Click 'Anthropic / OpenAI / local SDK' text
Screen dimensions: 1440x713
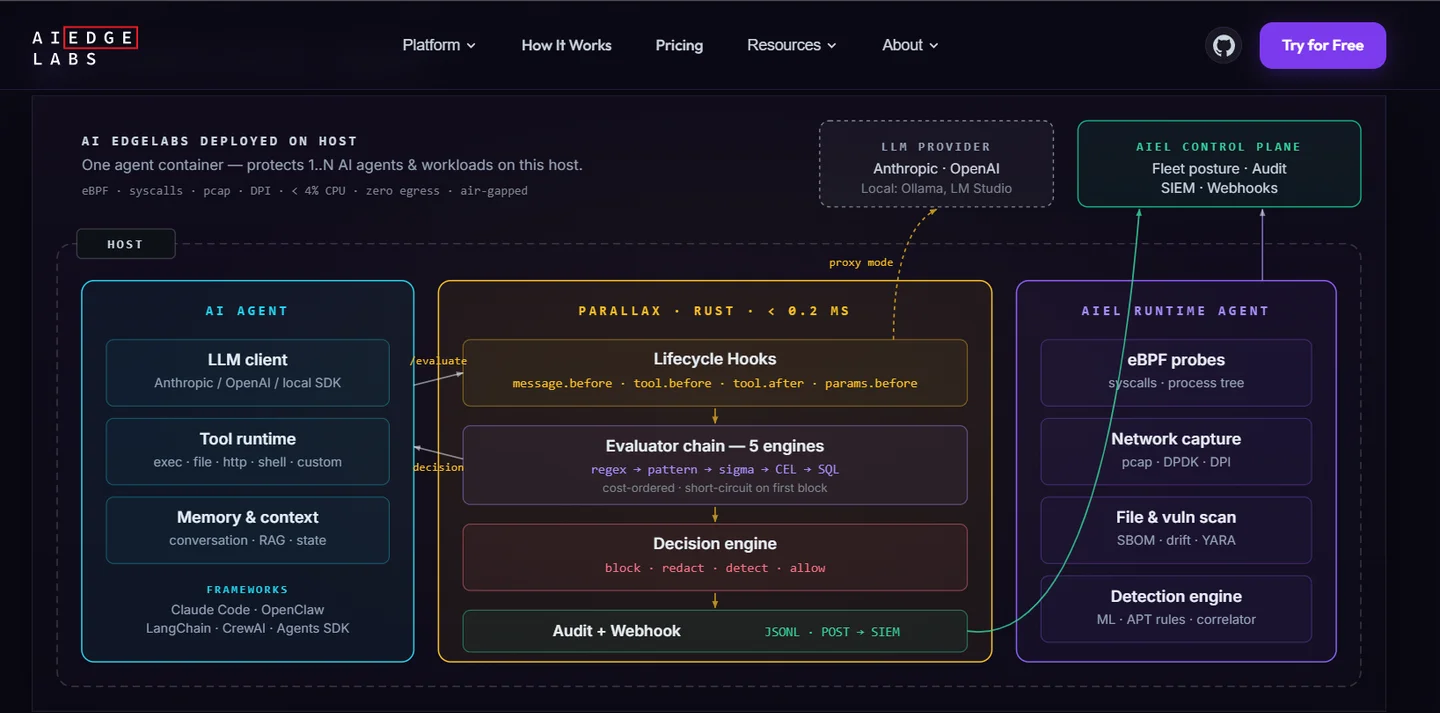pos(248,383)
